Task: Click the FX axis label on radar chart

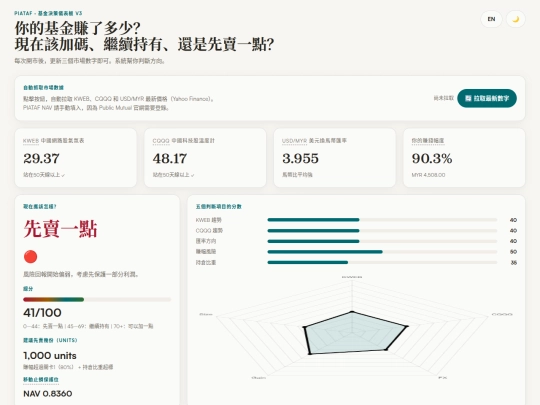Action: coord(443,378)
